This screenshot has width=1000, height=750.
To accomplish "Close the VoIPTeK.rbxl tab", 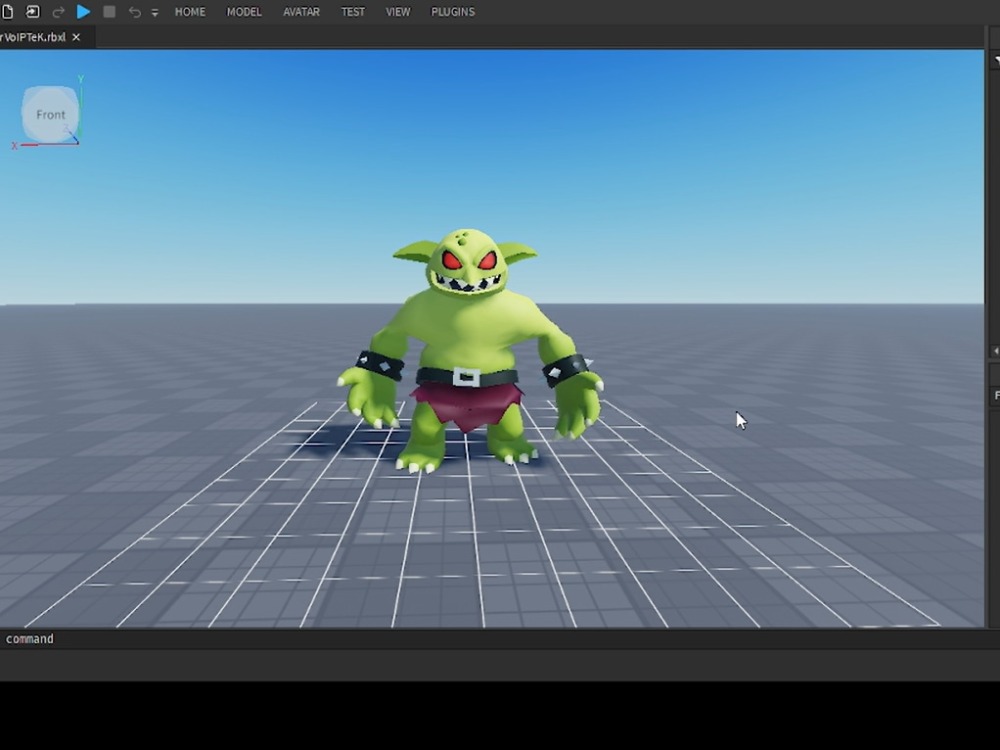I will pos(77,38).
